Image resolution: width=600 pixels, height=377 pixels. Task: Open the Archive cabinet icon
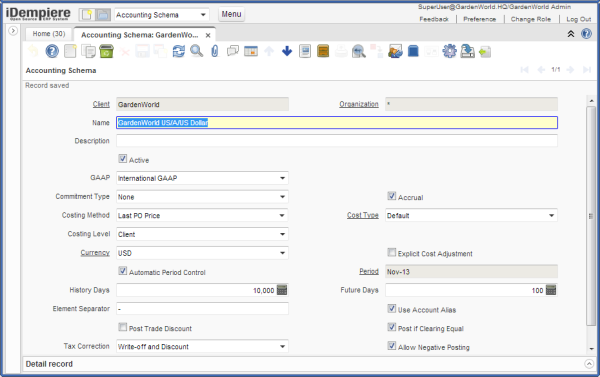click(x=323, y=51)
